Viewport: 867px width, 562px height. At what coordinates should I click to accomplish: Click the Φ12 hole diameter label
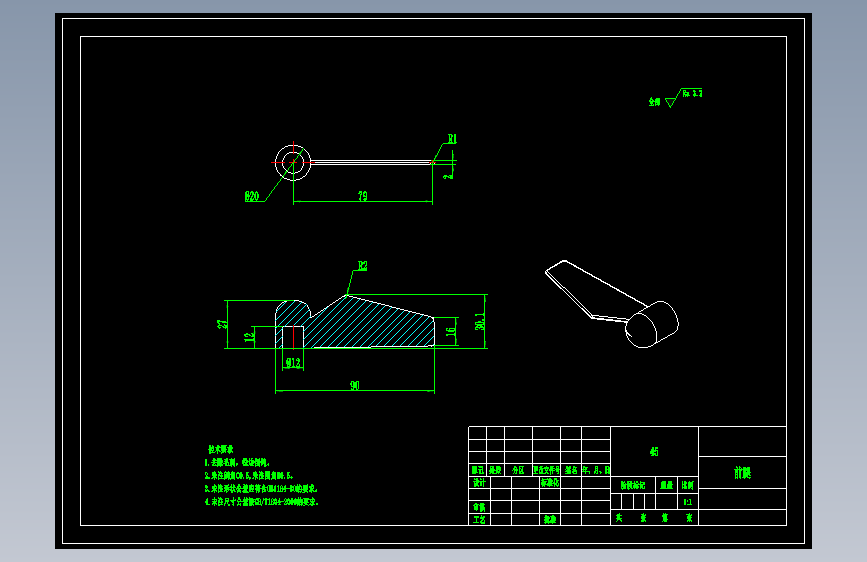pos(293,363)
